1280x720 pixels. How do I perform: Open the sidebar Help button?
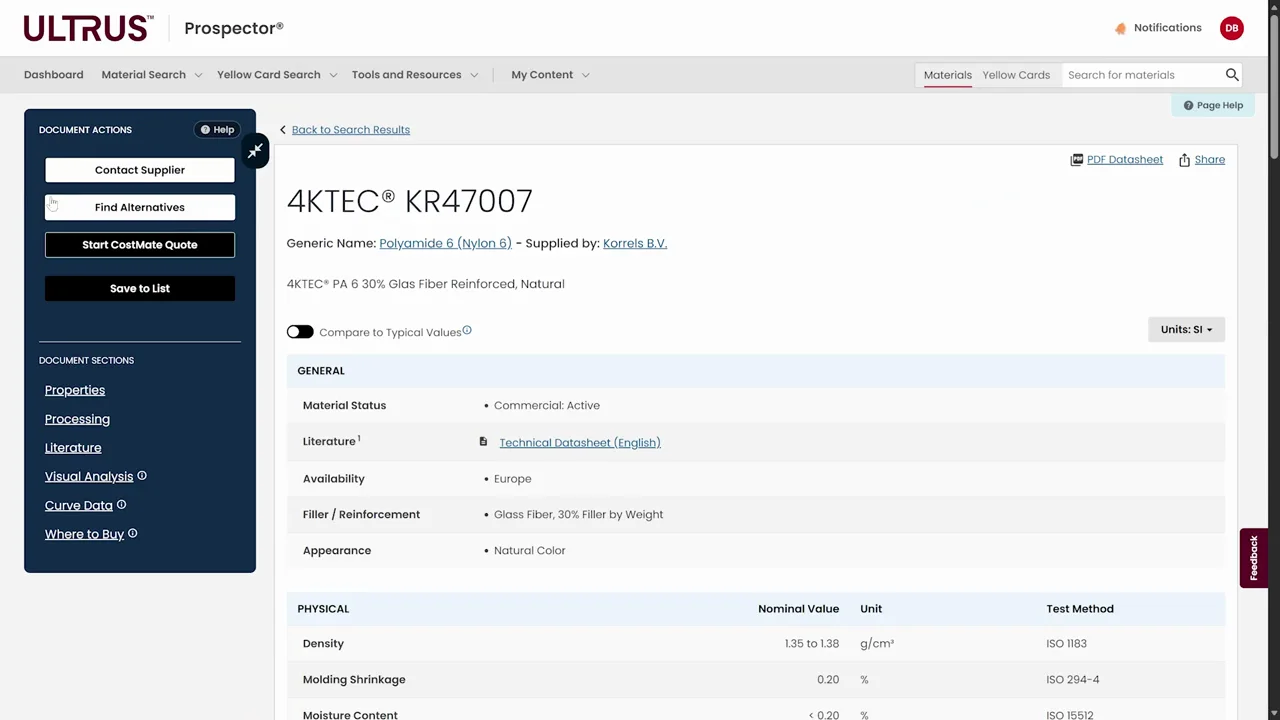[x=217, y=130]
